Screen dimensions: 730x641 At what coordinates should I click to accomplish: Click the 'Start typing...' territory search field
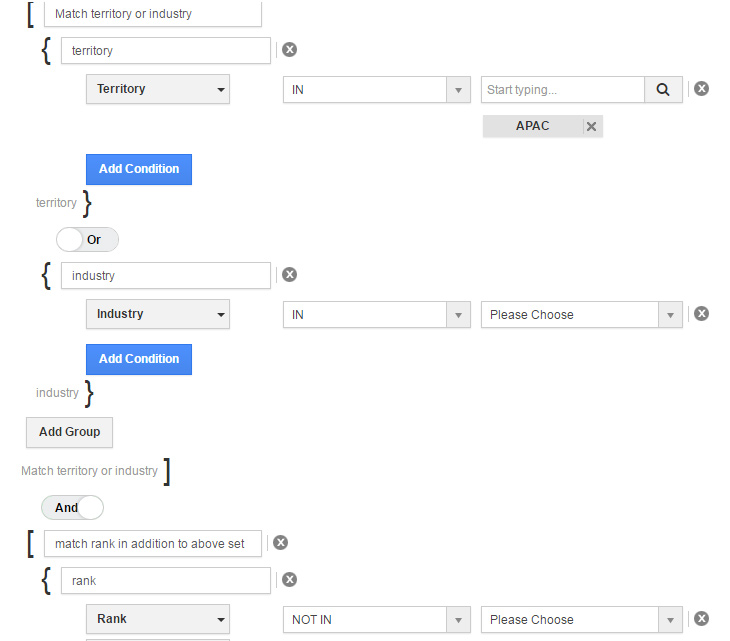[562, 89]
